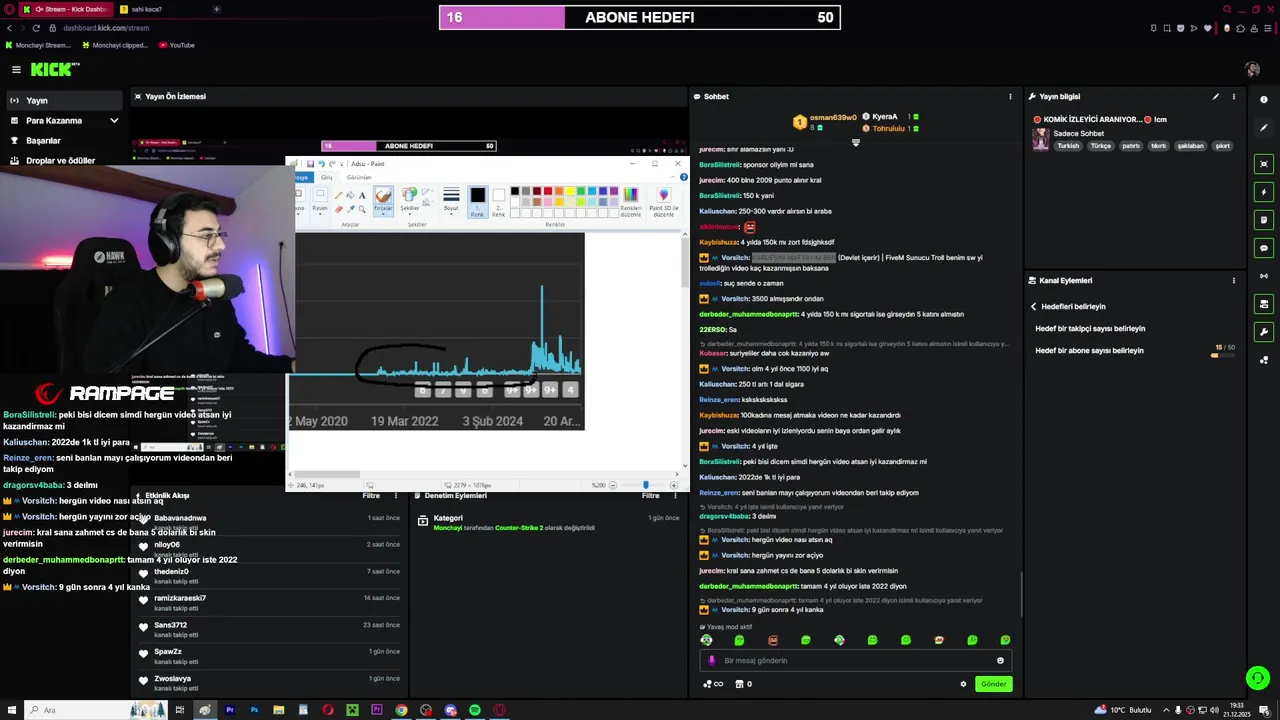The height and width of the screenshot is (720, 1280).
Task: Pick the last emote in chat emote row
Action: [x=1005, y=640]
